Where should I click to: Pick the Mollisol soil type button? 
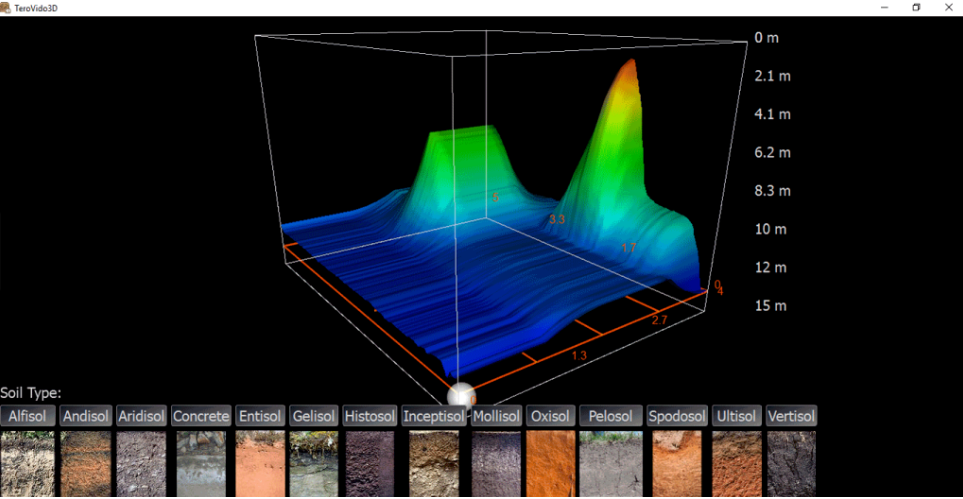496,416
